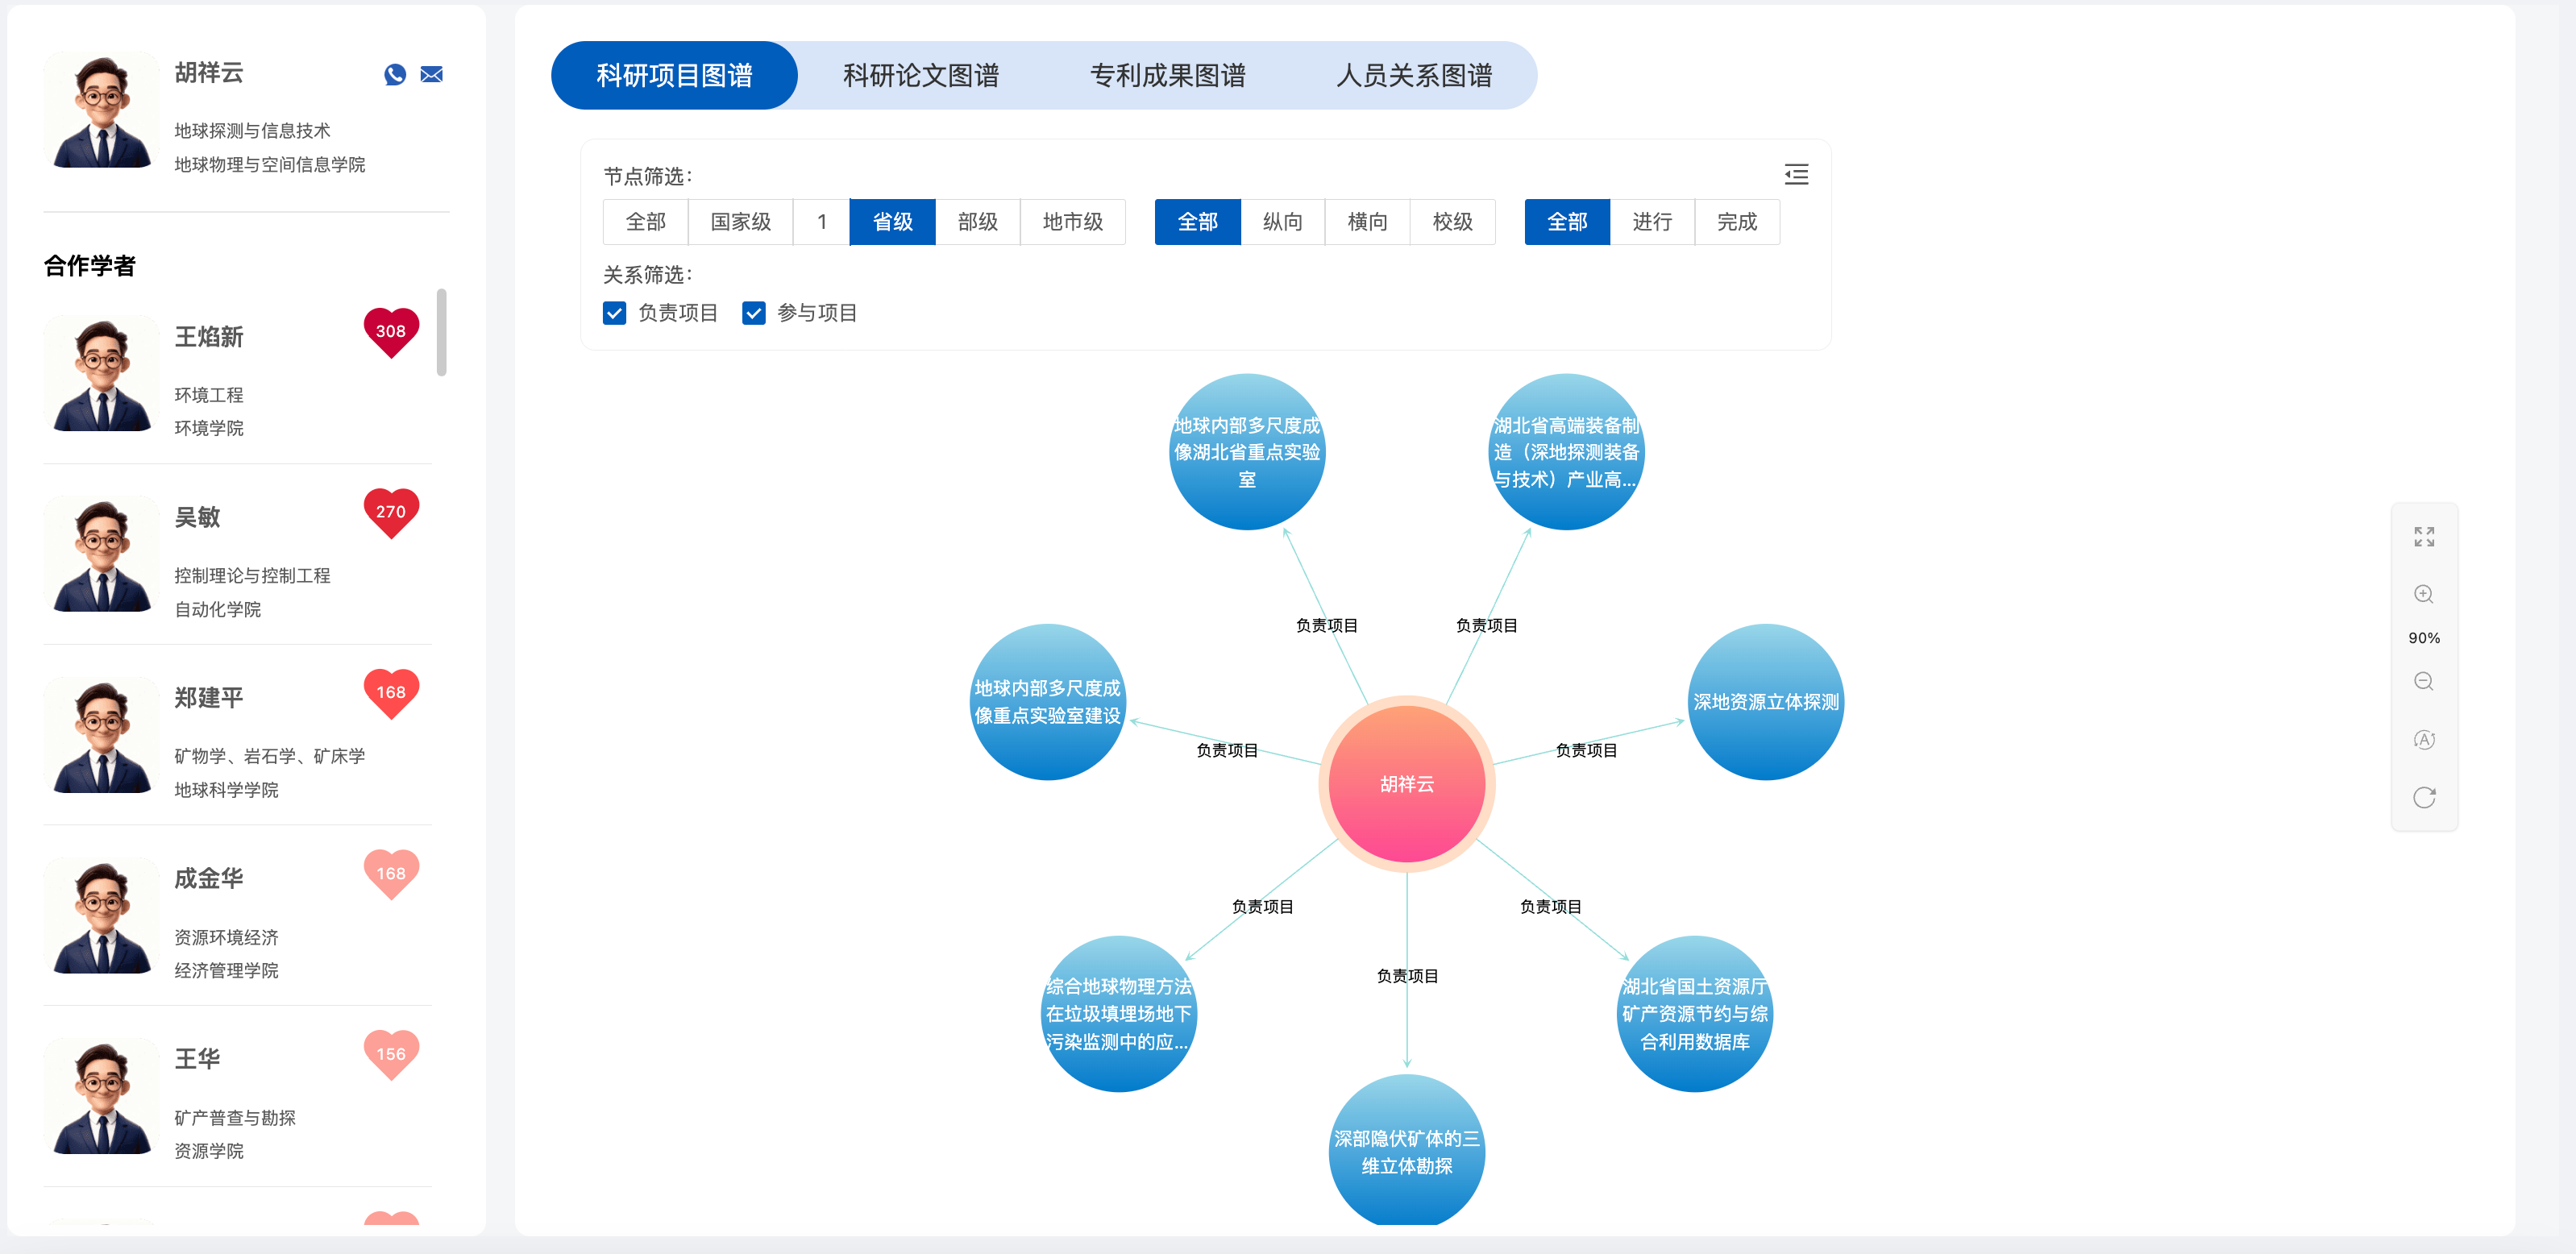Click 郑建平's 地球科学学院 text
Viewport: 2576px width, 1254px height.
[227, 790]
